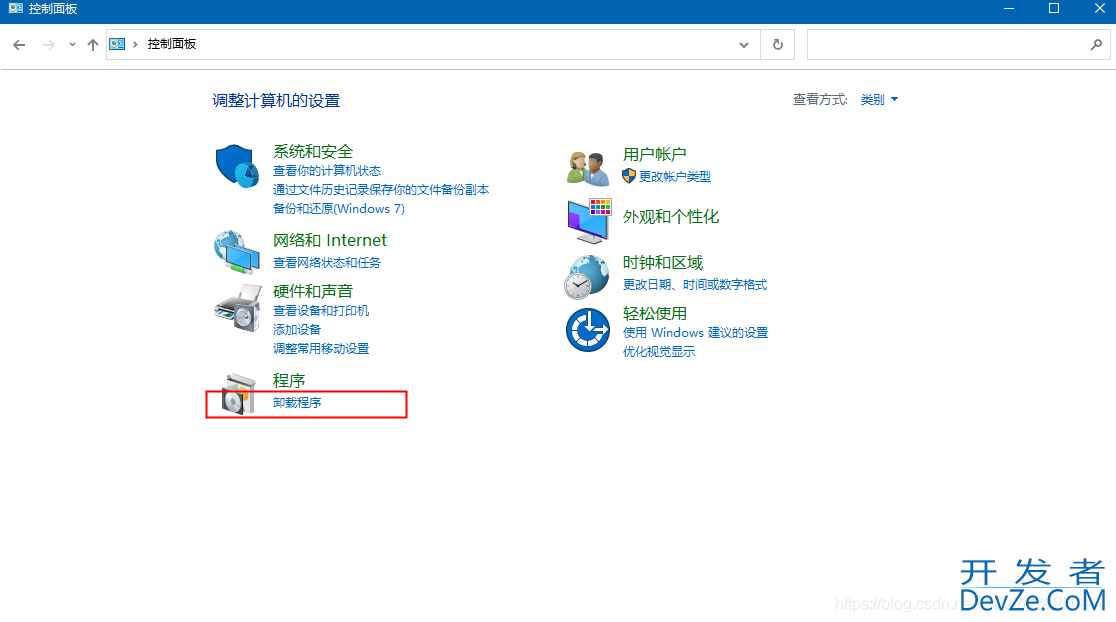Image resolution: width=1116 pixels, height=622 pixels.
Task: Click 查看设备和打印机 link
Action: [321, 311]
